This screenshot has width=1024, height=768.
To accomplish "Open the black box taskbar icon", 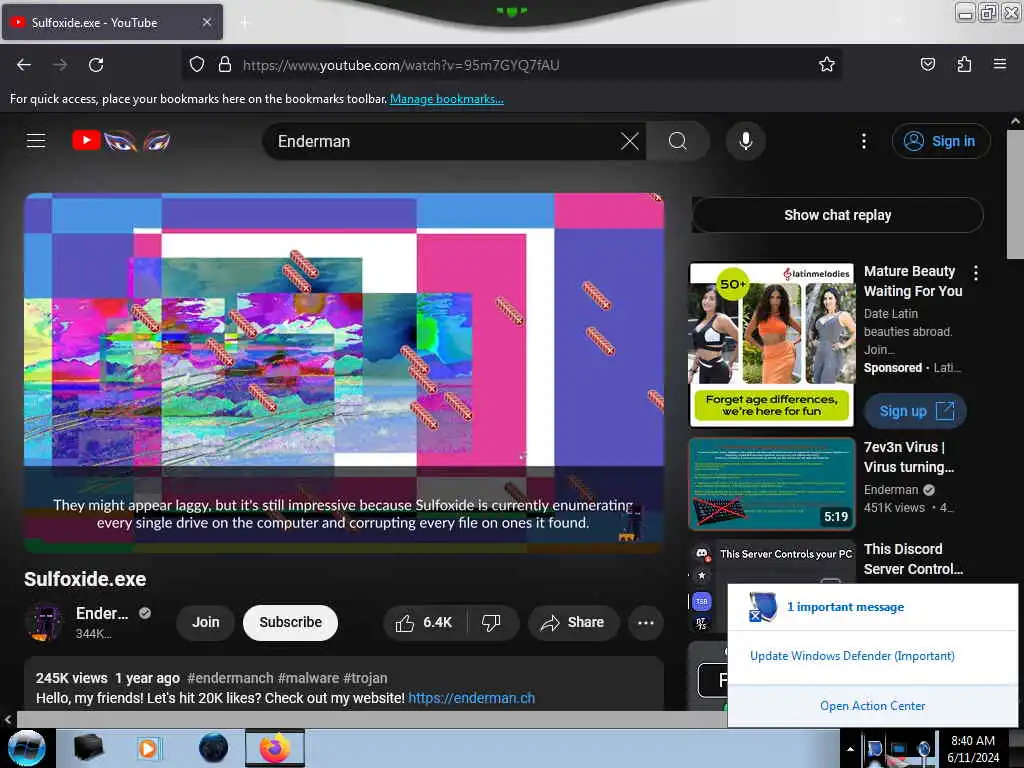I will click(x=88, y=748).
